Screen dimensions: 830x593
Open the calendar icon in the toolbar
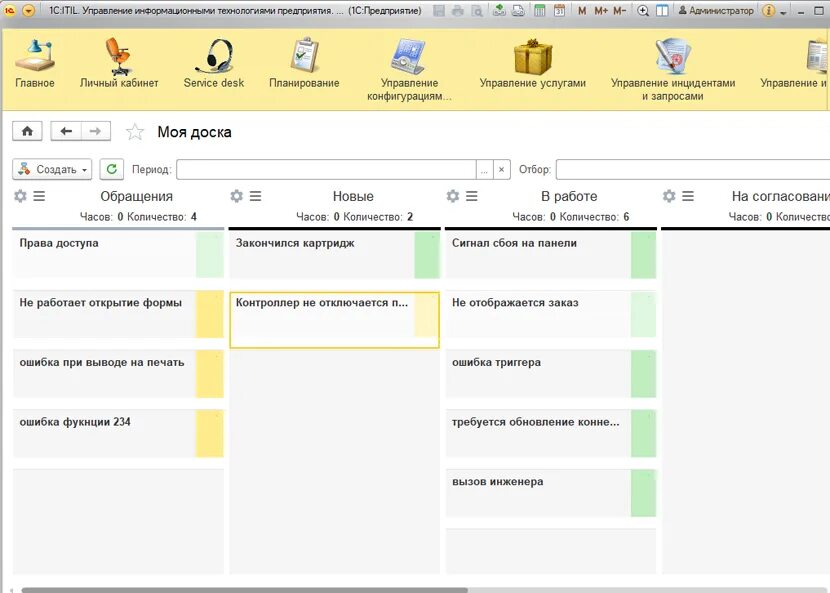560,9
